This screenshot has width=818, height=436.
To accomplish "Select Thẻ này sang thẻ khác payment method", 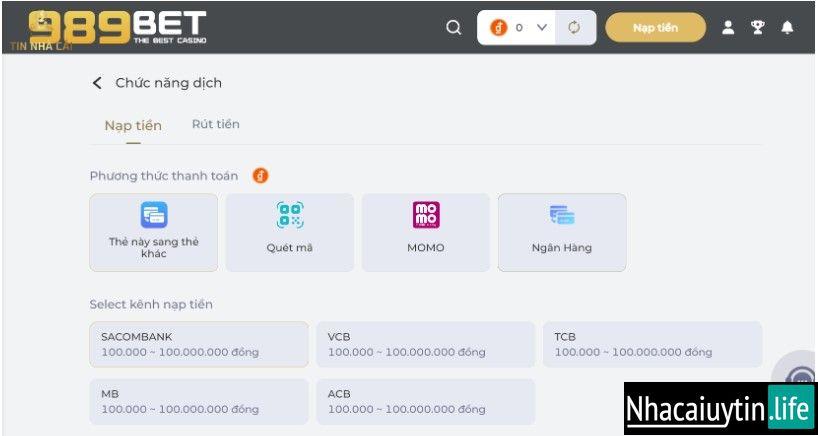I will click(153, 232).
